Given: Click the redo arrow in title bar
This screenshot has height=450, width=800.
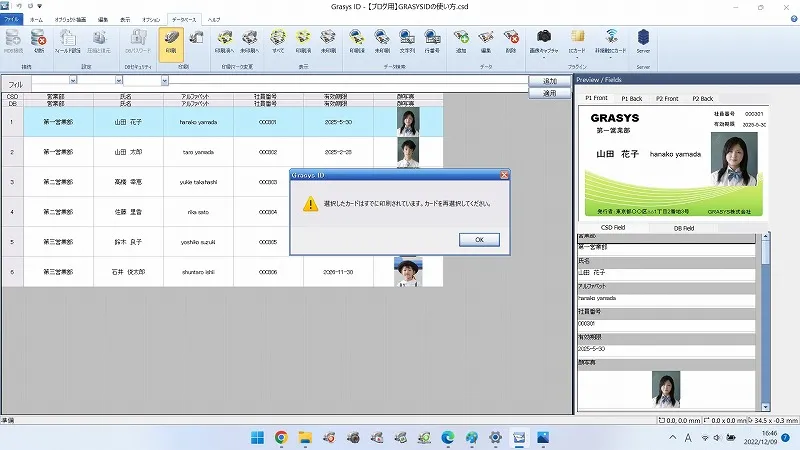Looking at the screenshot, I should [30, 6].
